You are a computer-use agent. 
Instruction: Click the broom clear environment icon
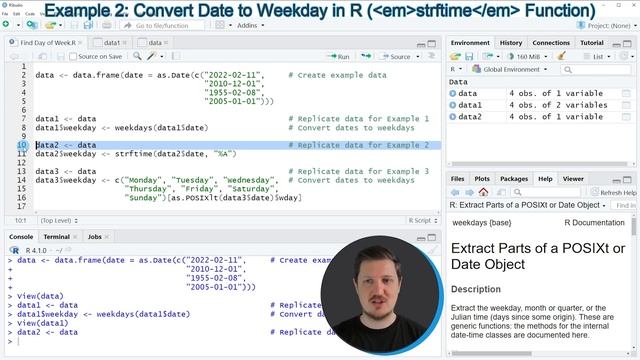561,56
